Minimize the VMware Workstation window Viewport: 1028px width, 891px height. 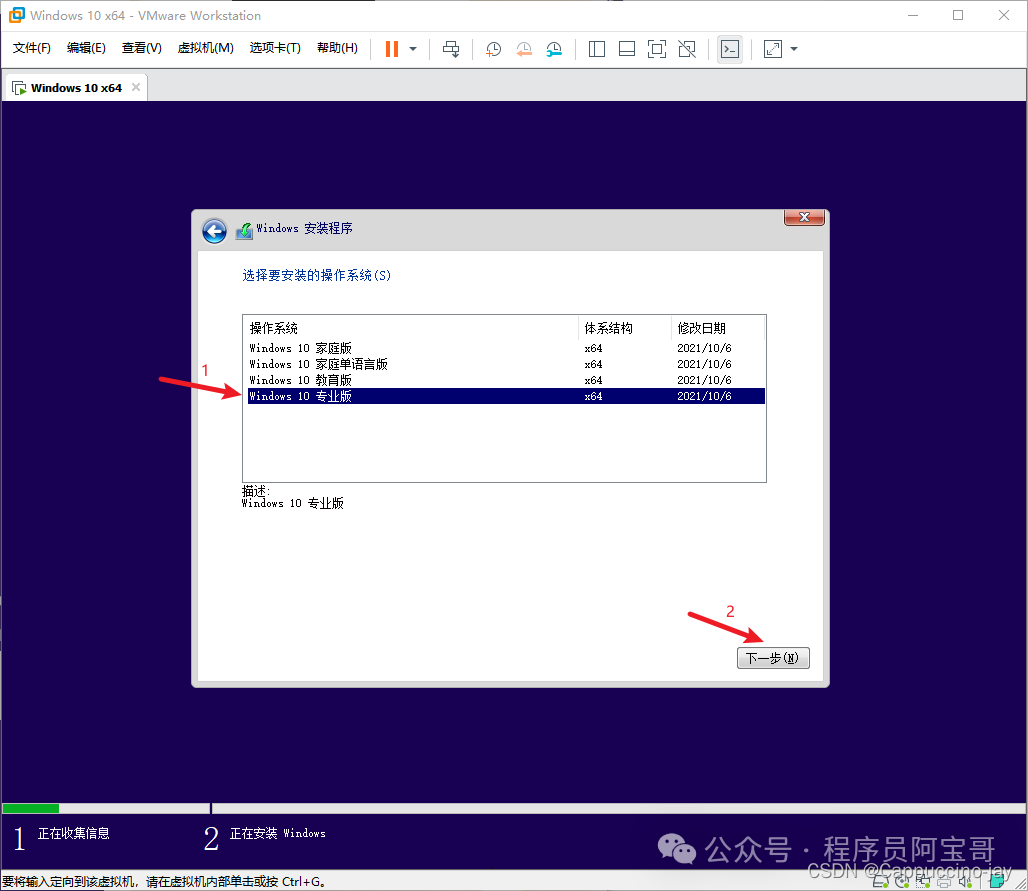(x=913, y=15)
